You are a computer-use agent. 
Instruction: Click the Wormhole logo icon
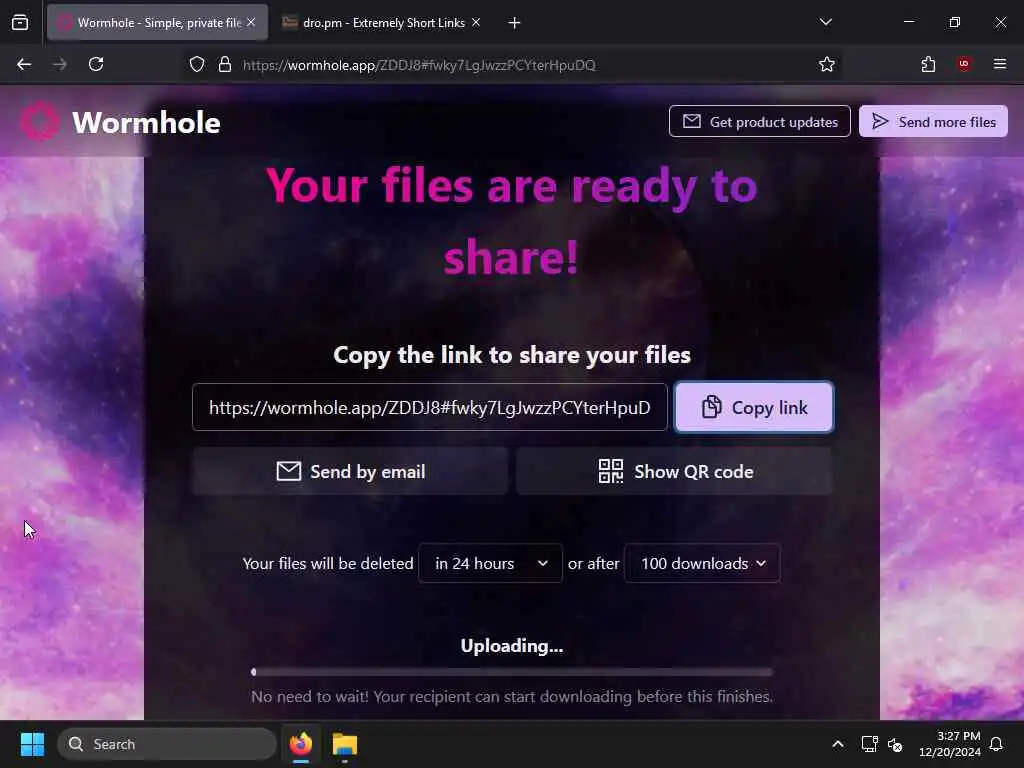(x=40, y=121)
